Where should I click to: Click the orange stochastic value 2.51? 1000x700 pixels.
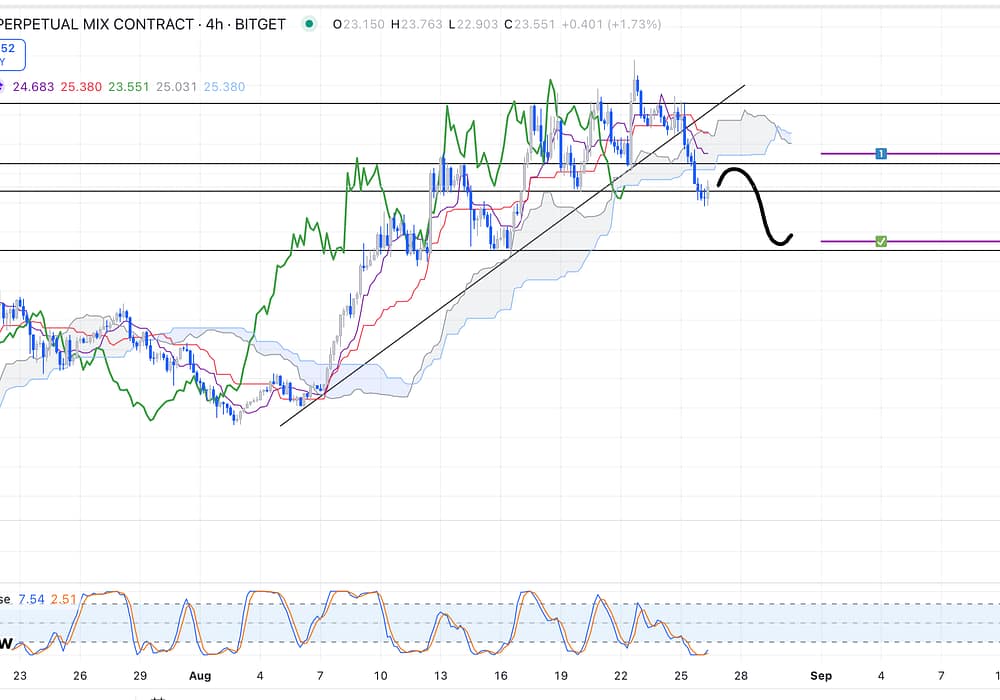(x=65, y=599)
